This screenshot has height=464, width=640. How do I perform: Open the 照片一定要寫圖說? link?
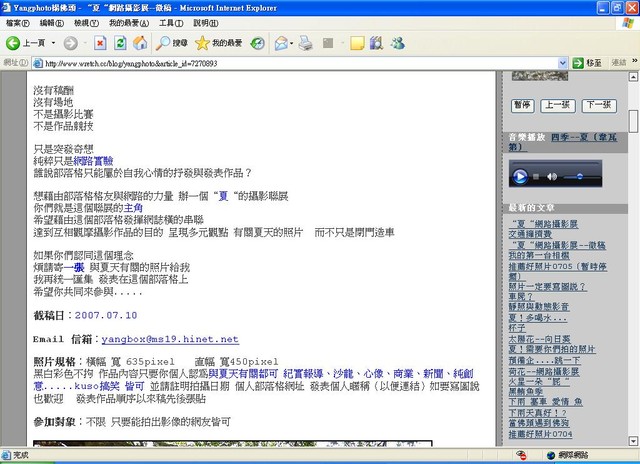click(547, 286)
